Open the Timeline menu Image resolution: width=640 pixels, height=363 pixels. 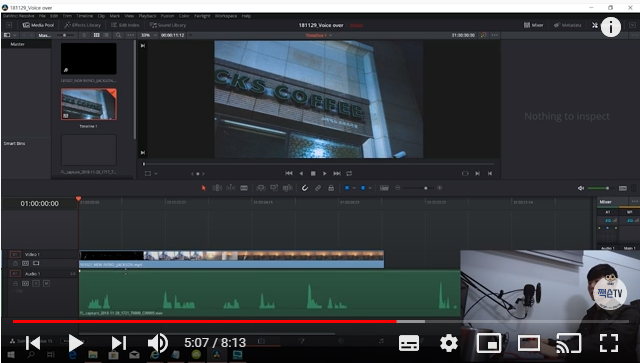[x=84, y=16]
